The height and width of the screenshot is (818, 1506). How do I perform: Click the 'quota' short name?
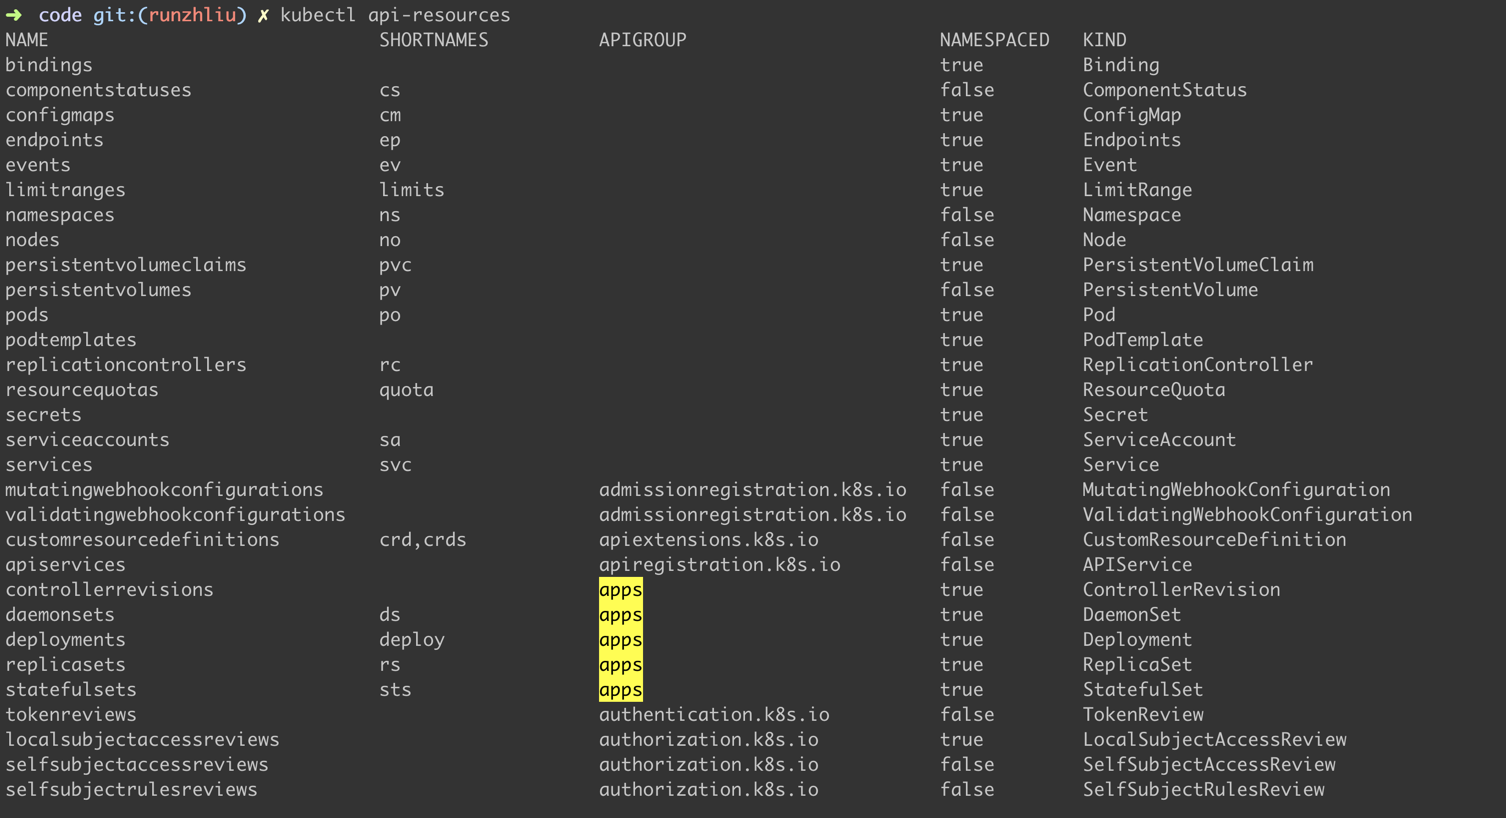coord(406,390)
